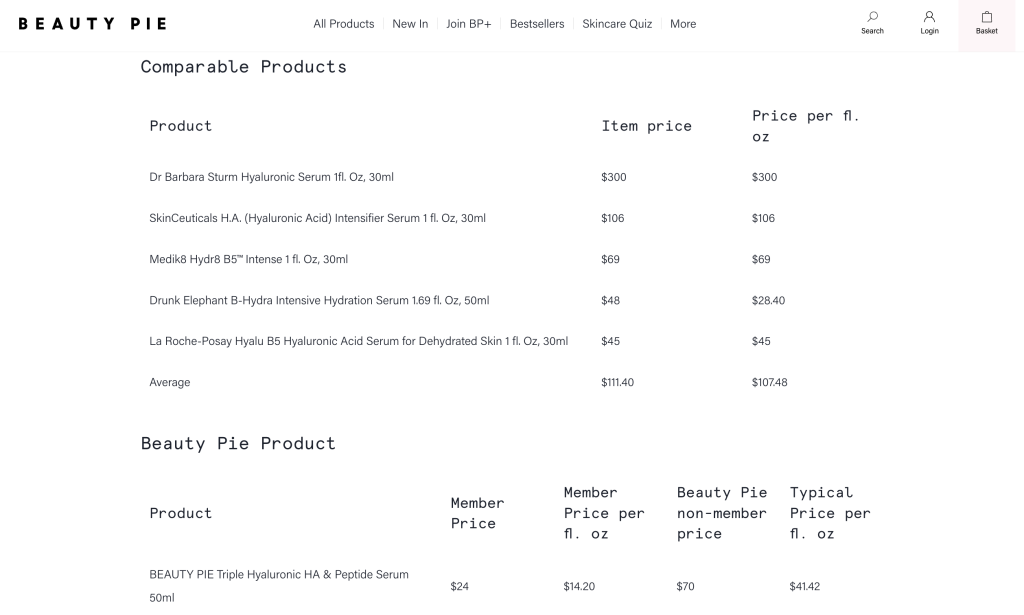Expand the More menu
Image resolution: width=1024 pixels, height=615 pixels.
tap(683, 24)
